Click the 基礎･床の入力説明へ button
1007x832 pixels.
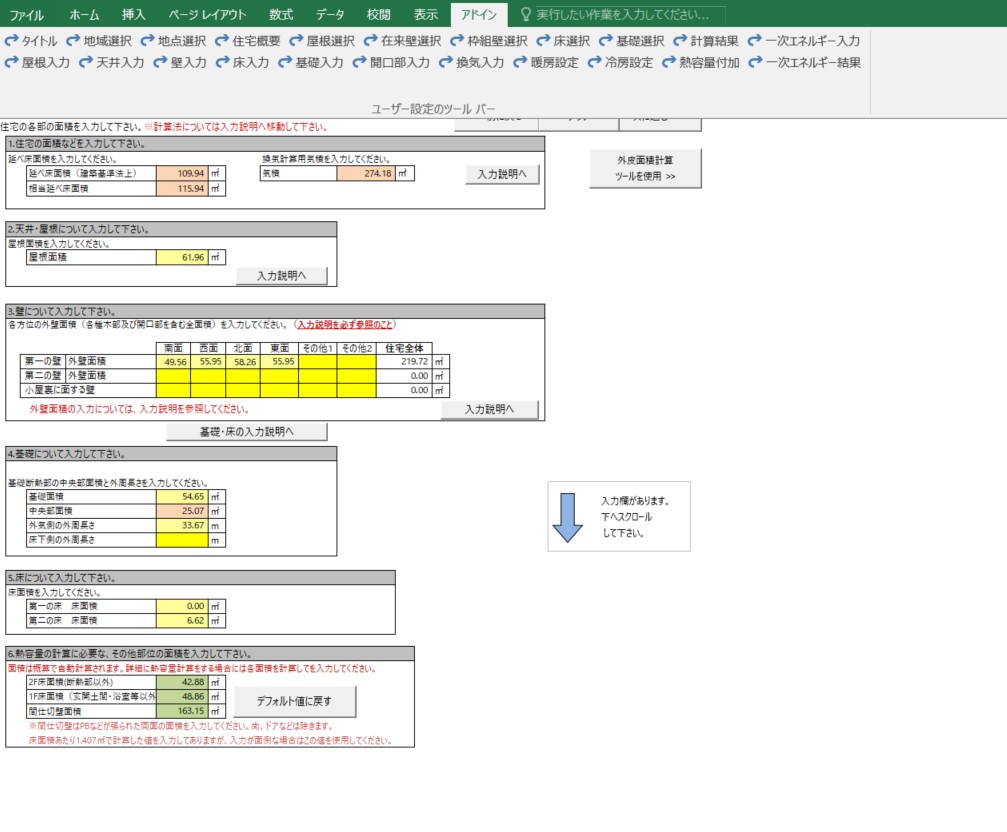(247, 432)
